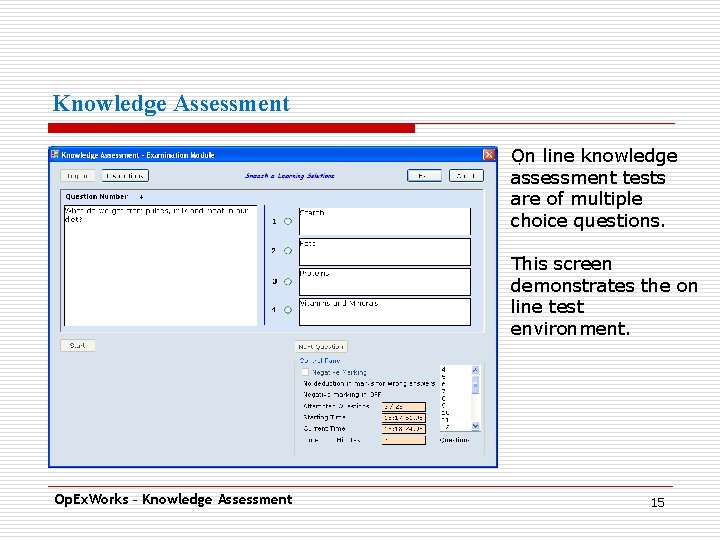Viewport: 720px width, 540px height.
Task: Click the Exit button at top right
Action: click(424, 175)
